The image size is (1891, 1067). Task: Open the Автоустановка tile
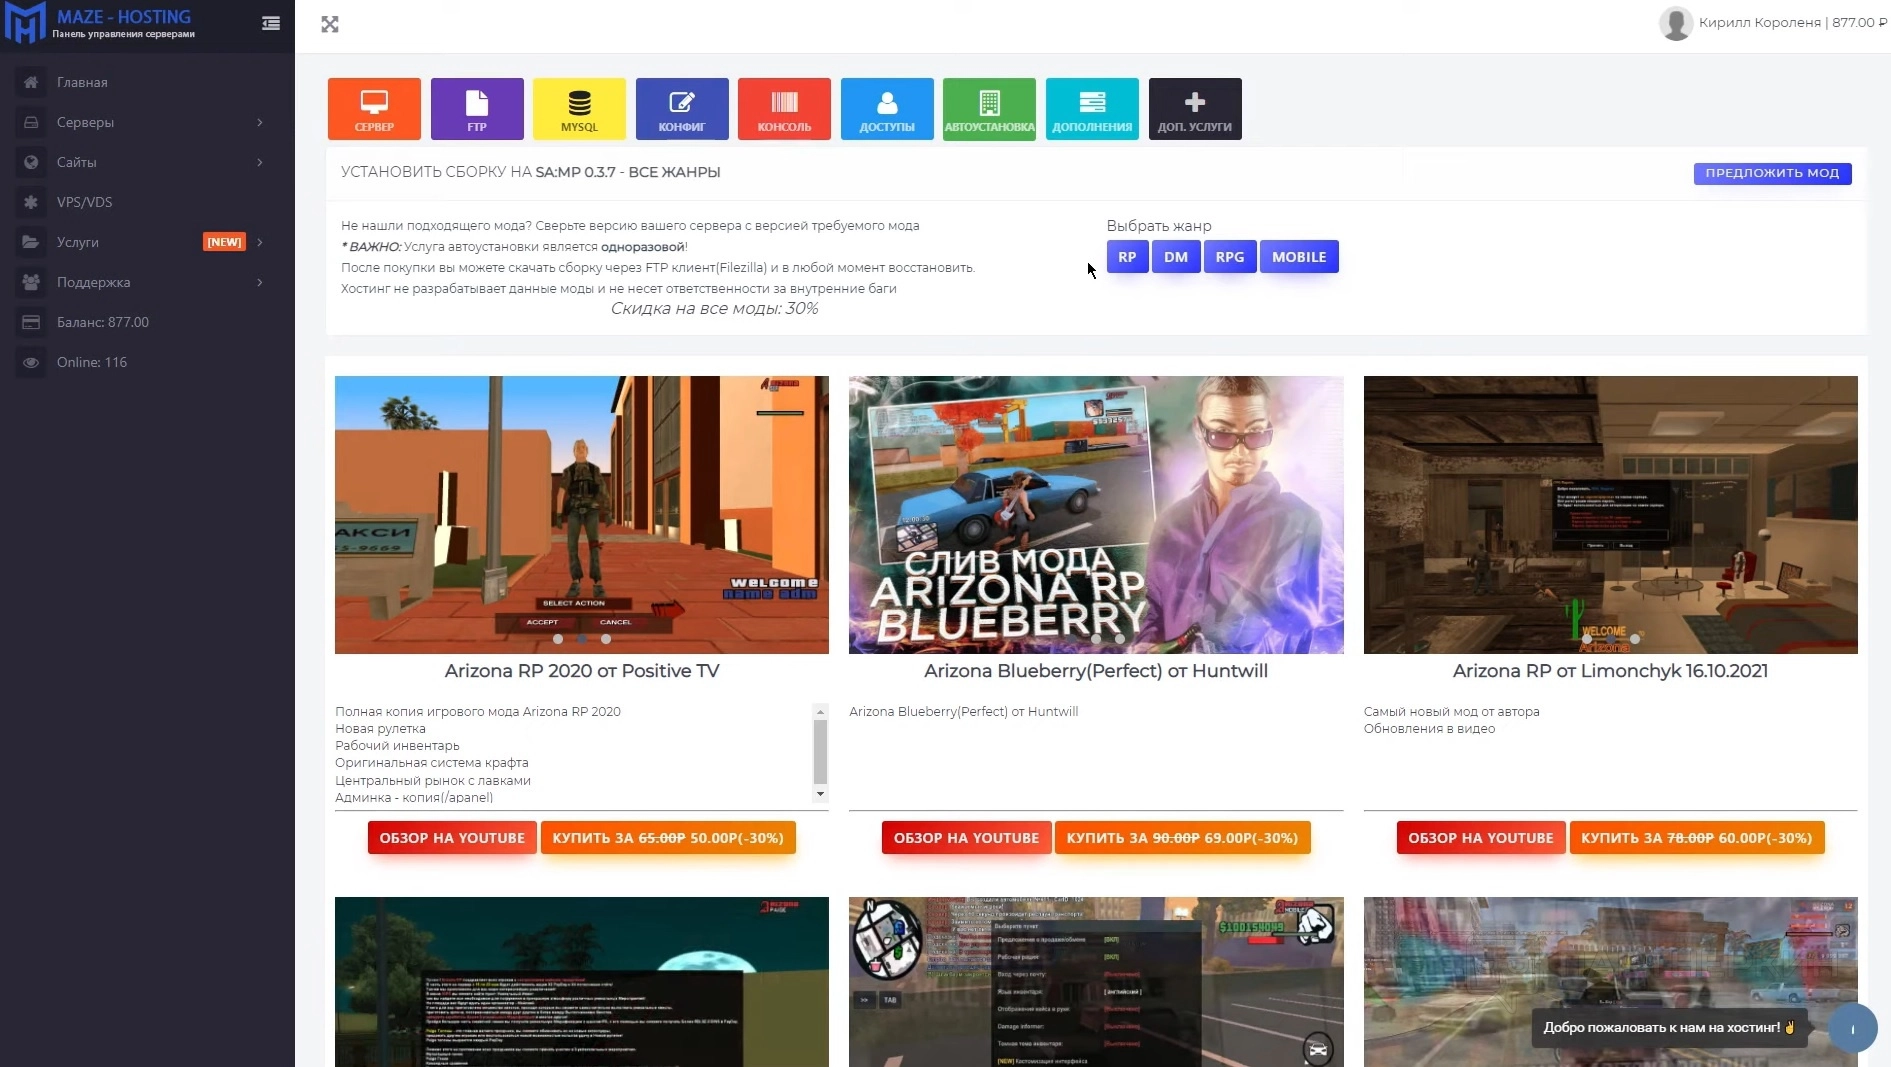pyautogui.click(x=990, y=109)
